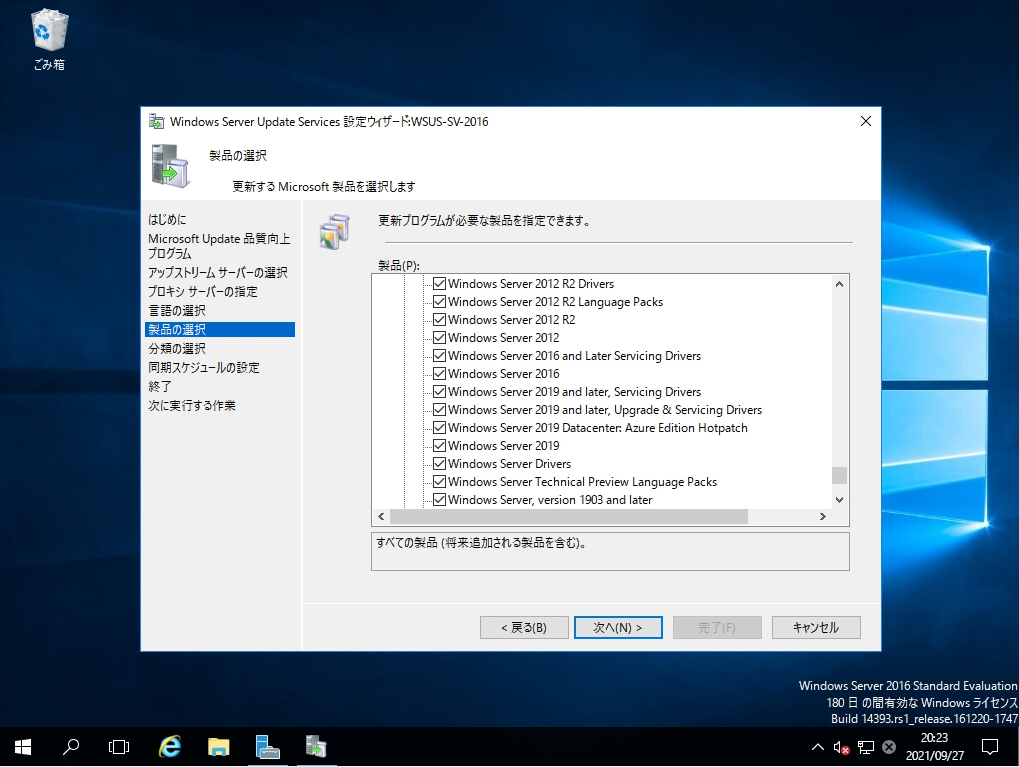Open Task View on the taskbar

point(119,748)
